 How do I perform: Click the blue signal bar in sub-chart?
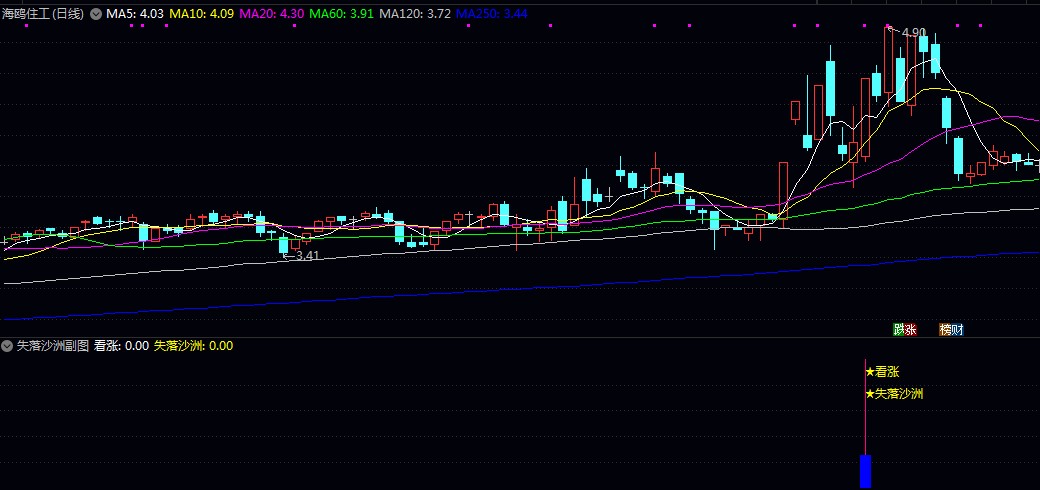865,471
